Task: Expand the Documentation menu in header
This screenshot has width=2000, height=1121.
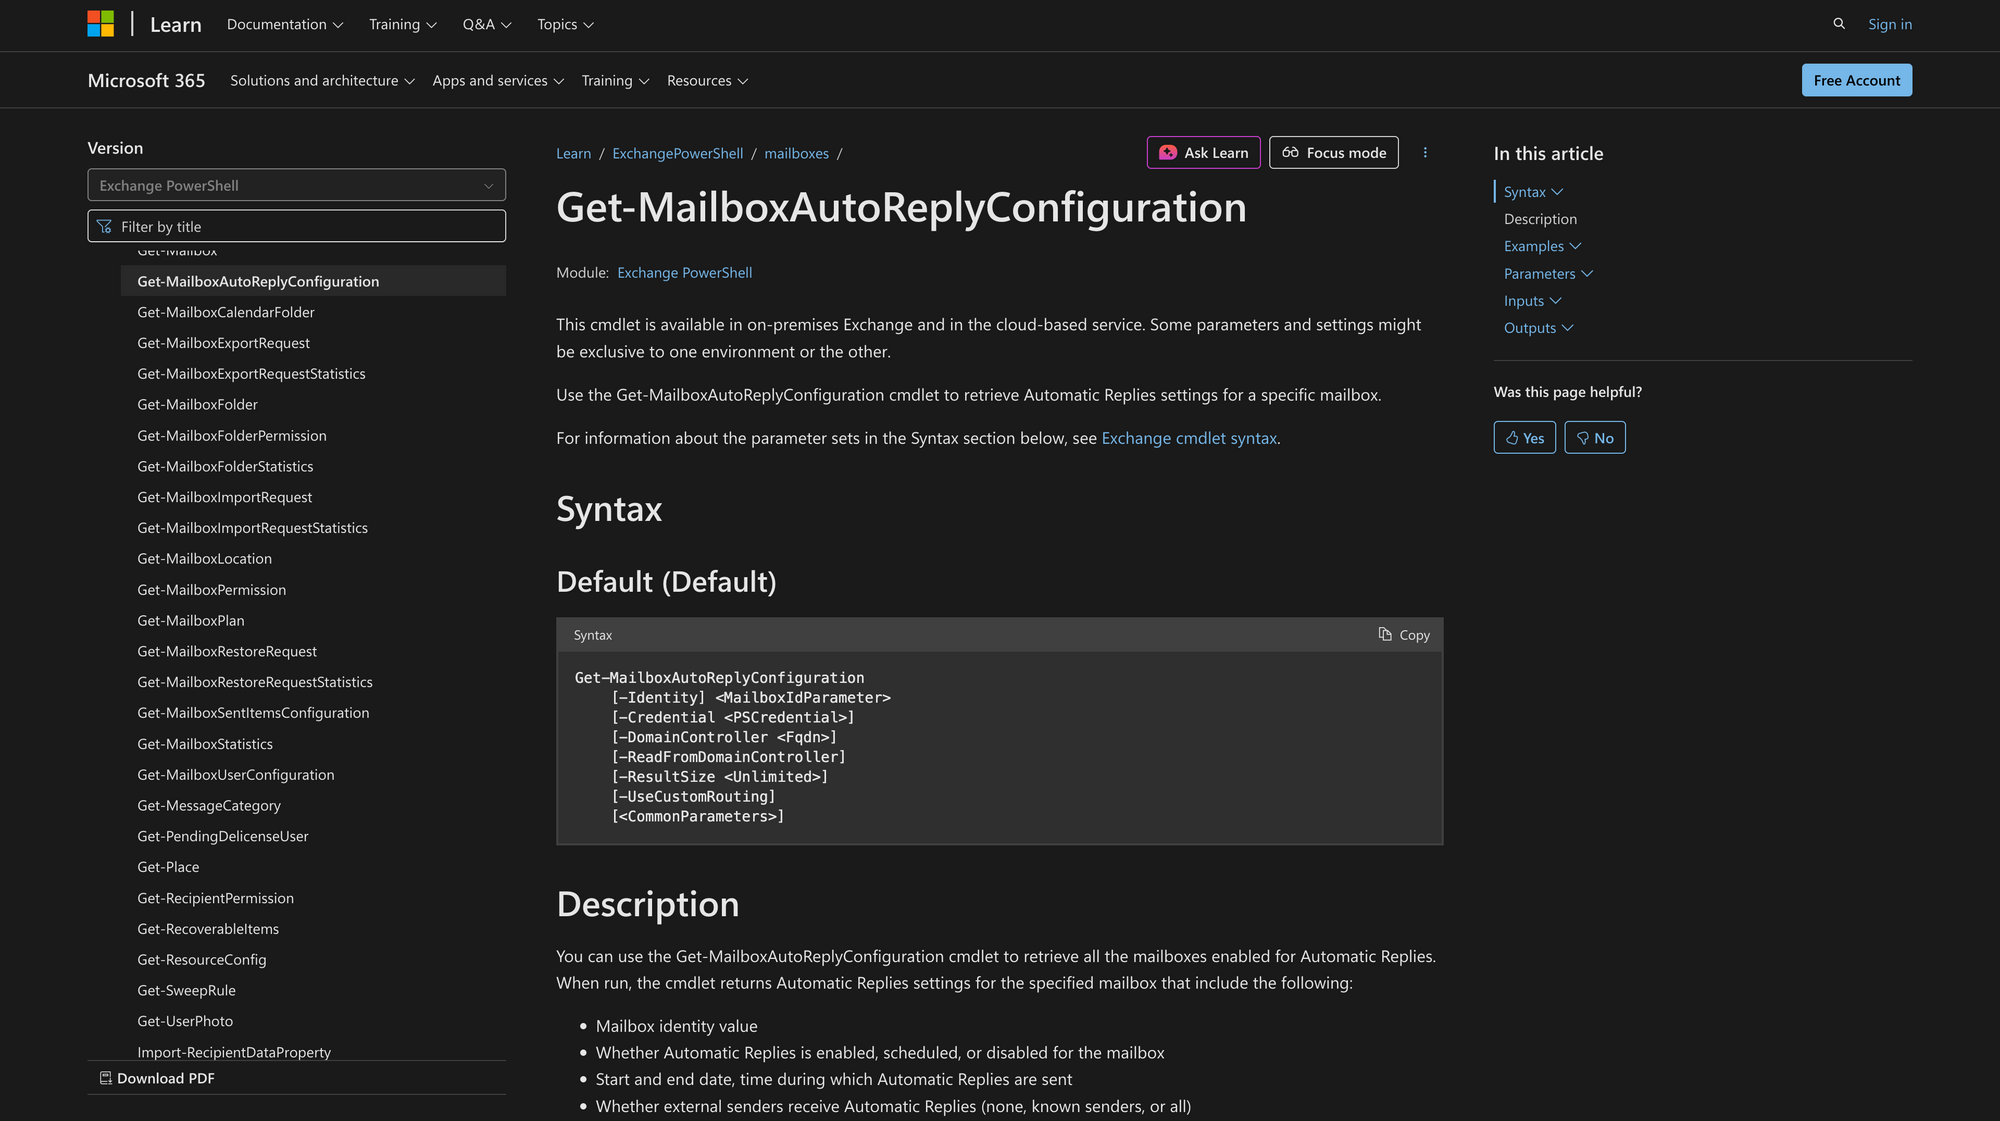Action: [284, 24]
